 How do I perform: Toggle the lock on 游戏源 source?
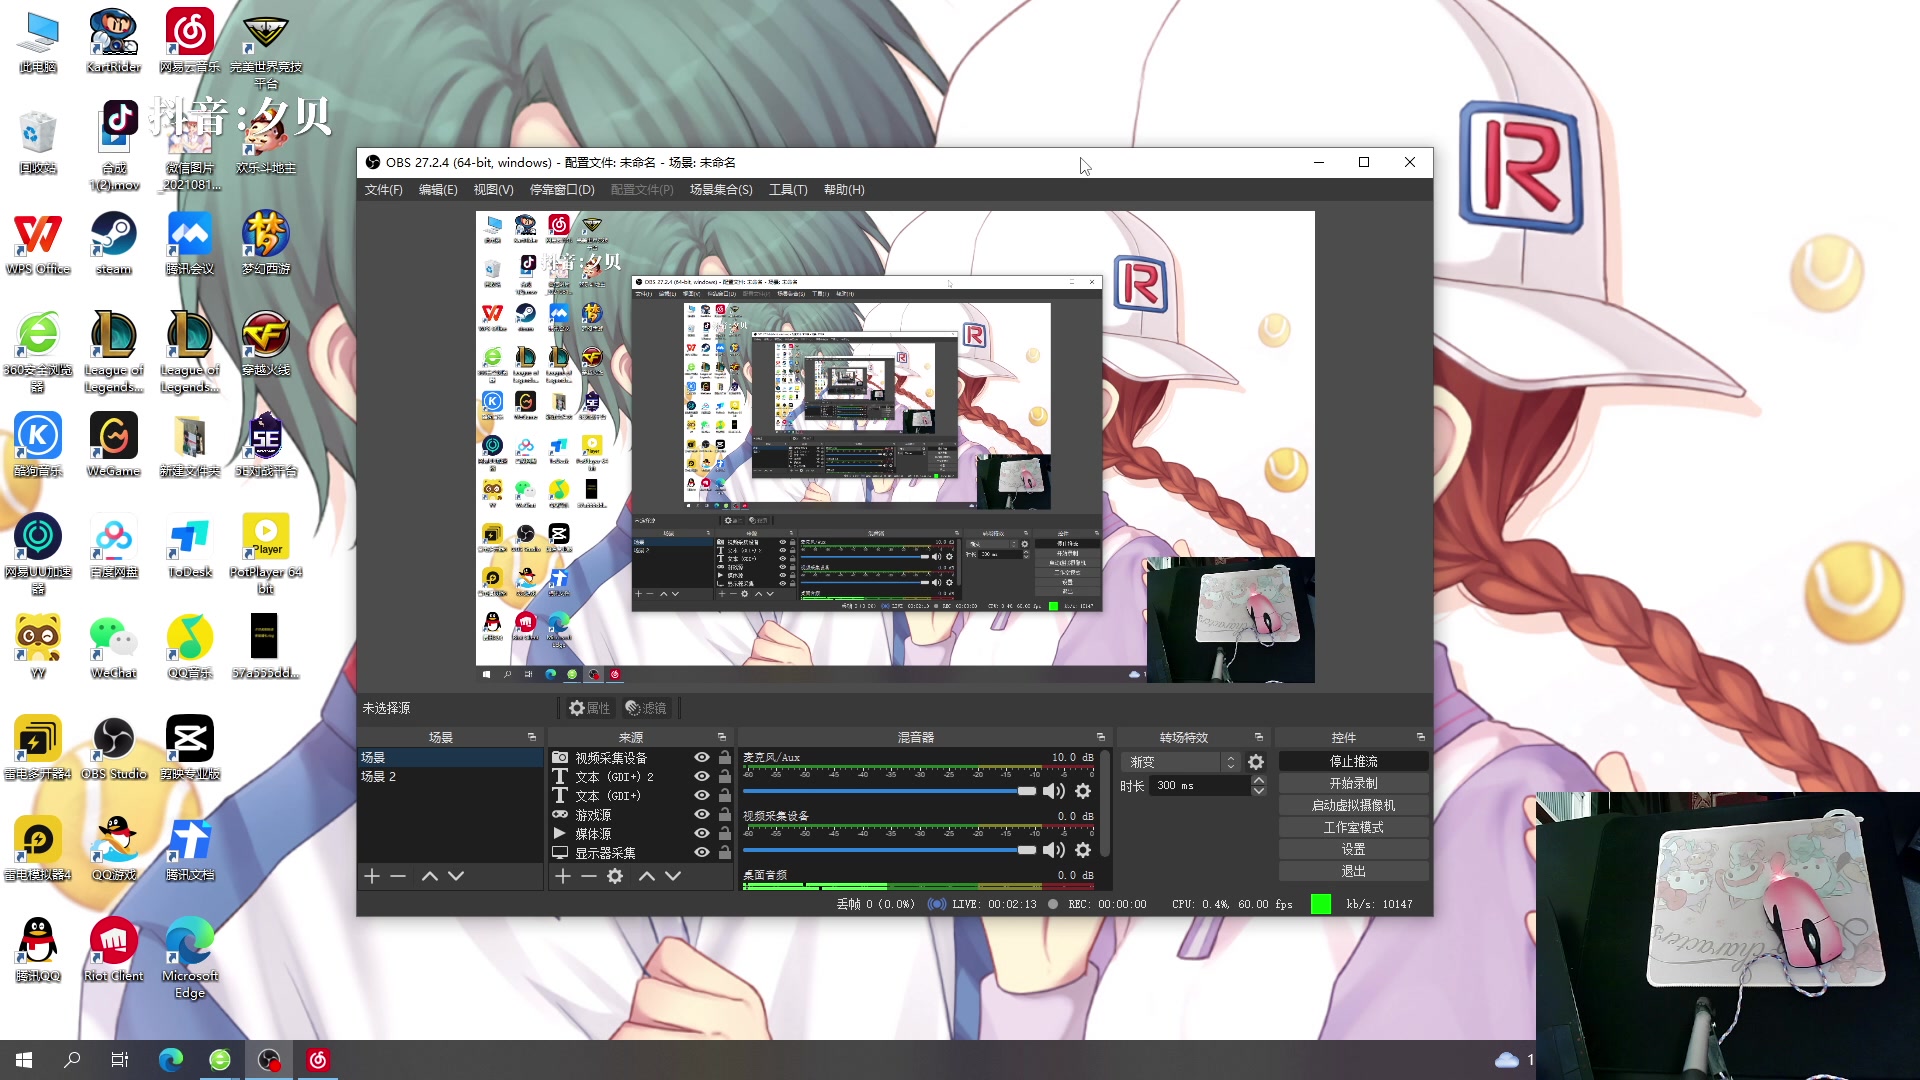[x=725, y=815]
